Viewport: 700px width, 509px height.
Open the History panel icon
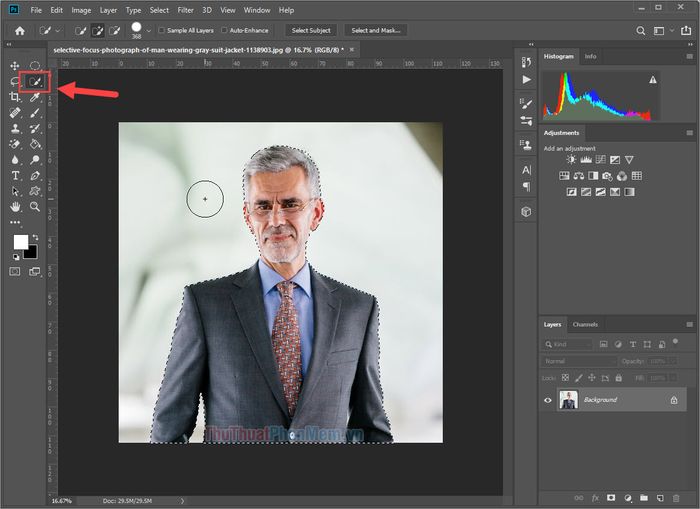[526, 62]
